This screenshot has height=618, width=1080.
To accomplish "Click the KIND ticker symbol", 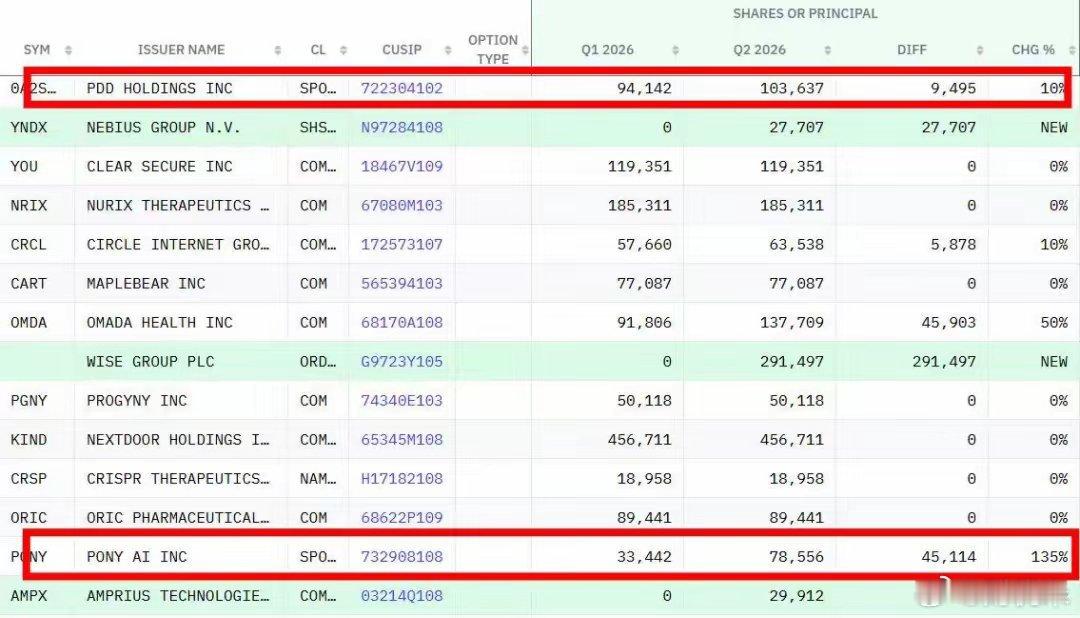I will (28, 440).
